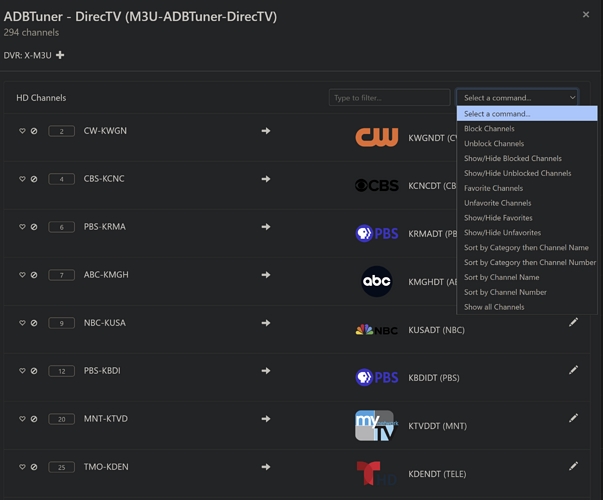The height and width of the screenshot is (500, 603).
Task: Click the edit pencil for KBDIDT (PBS)
Action: (x=573, y=370)
